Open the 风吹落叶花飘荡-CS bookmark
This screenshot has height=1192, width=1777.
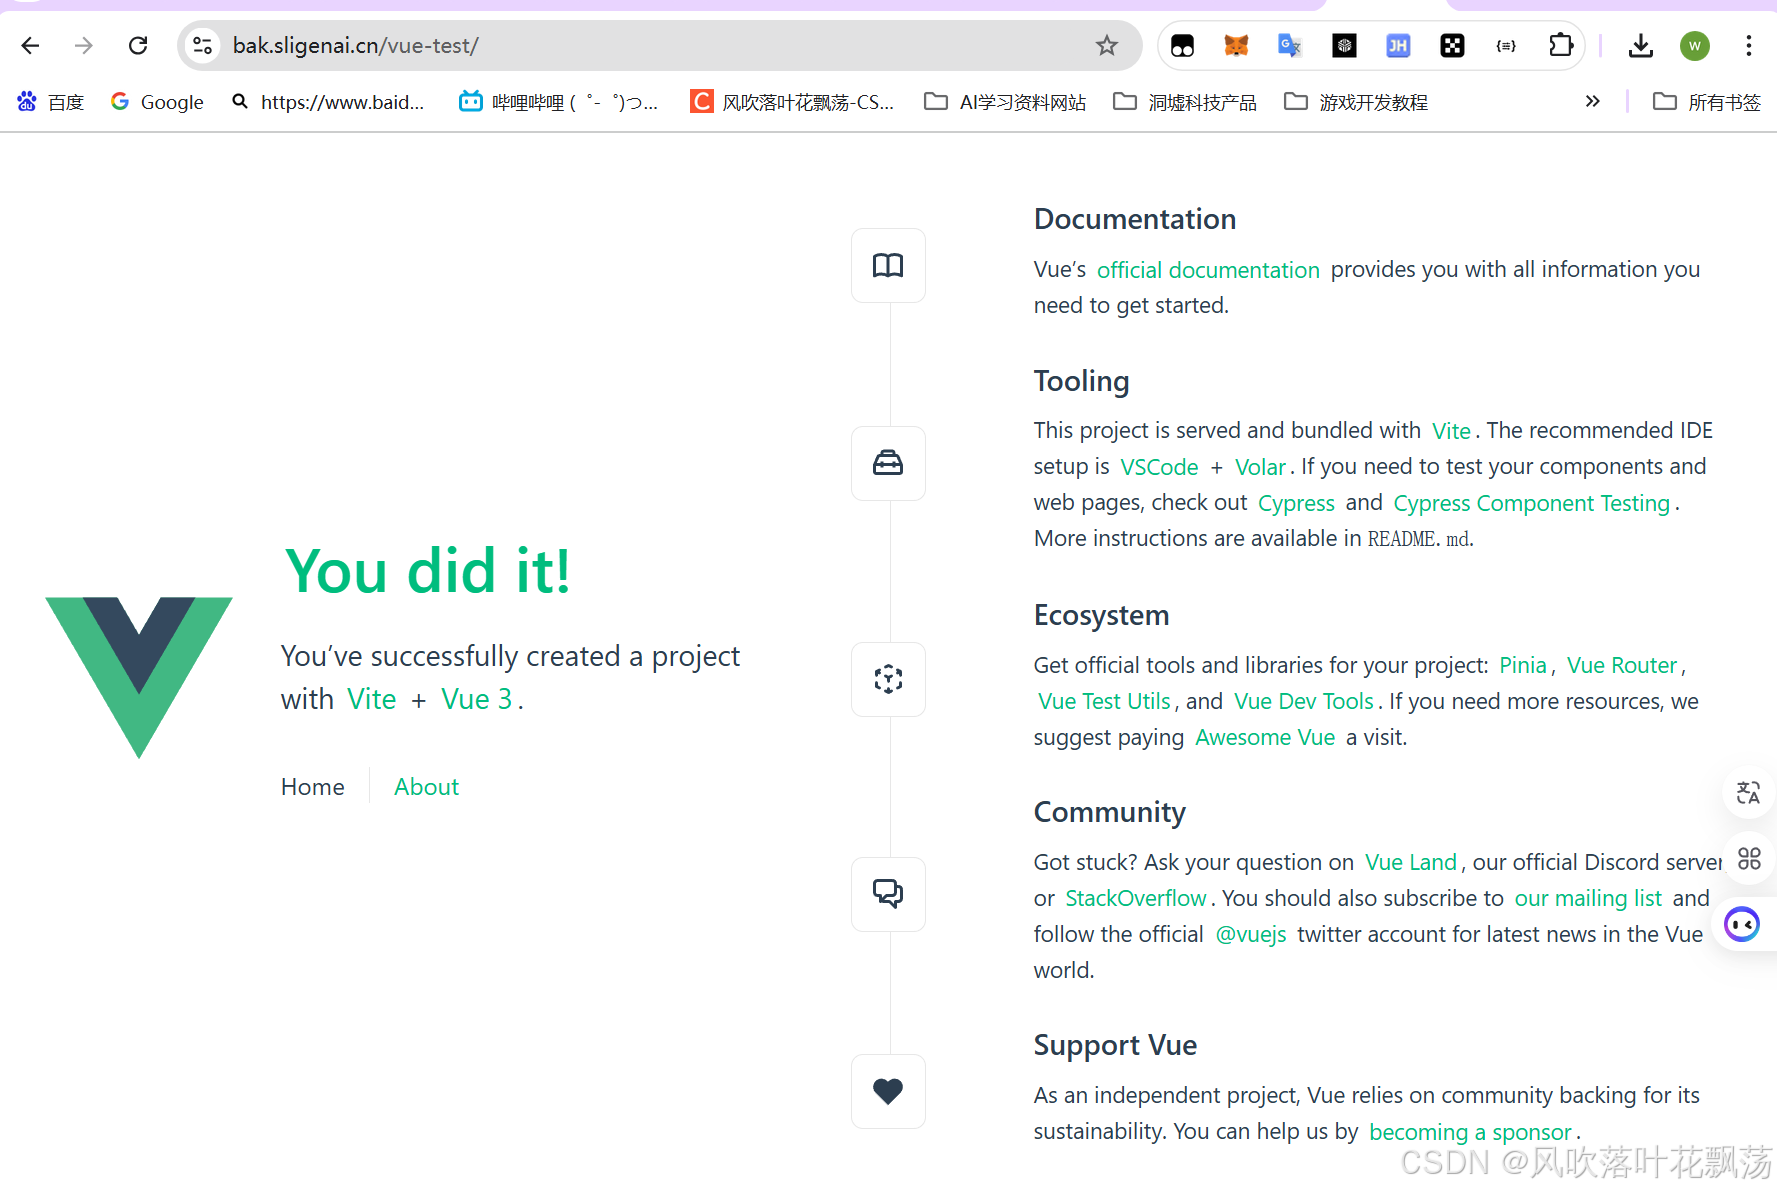(x=792, y=102)
